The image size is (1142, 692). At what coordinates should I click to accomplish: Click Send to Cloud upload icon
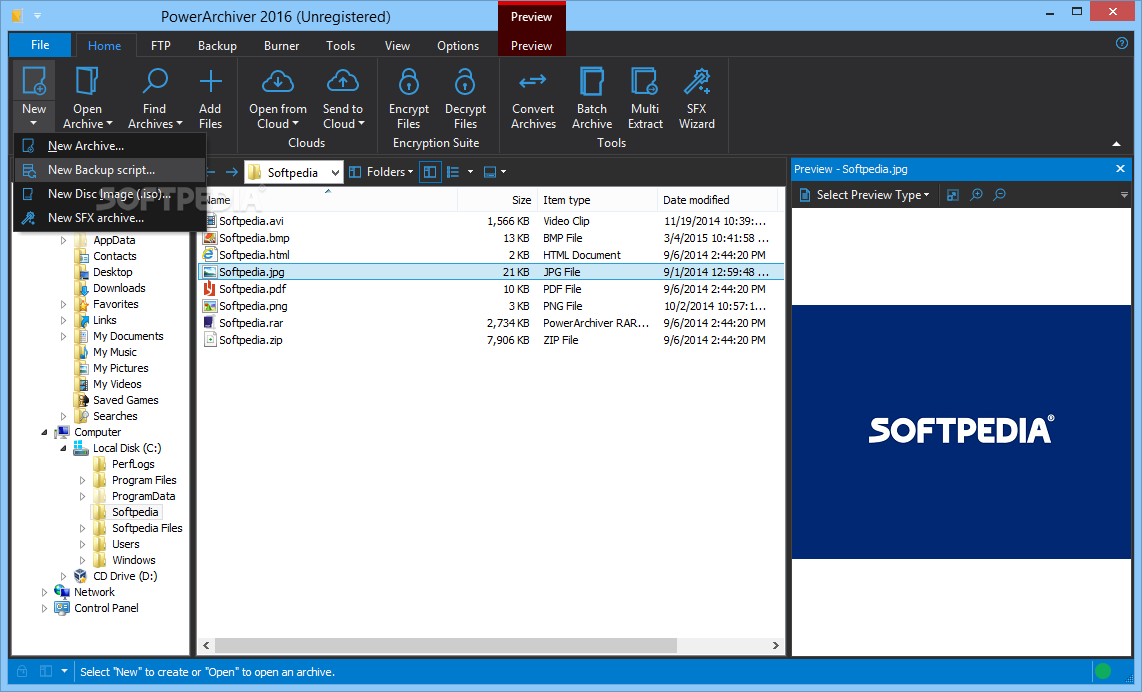[342, 82]
